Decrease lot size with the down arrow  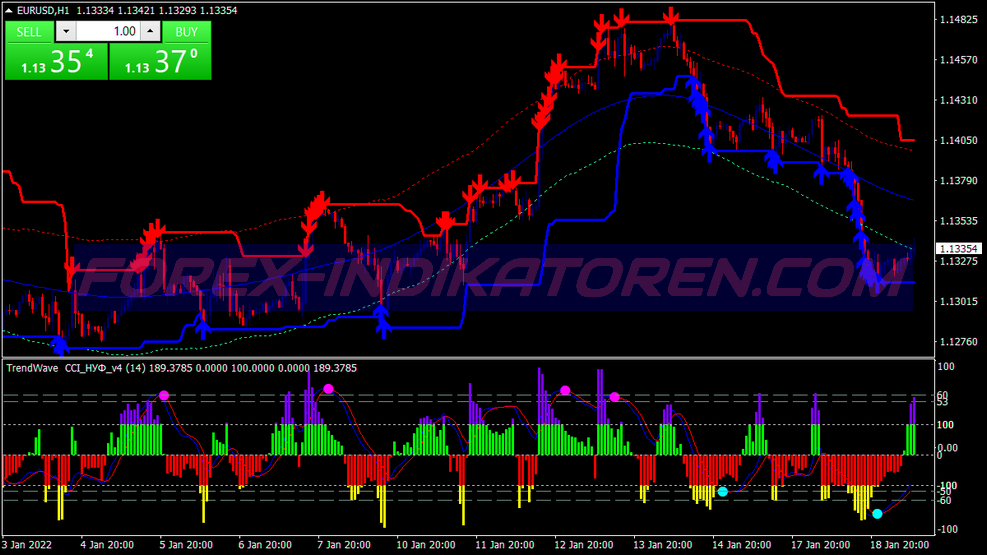[x=66, y=31]
